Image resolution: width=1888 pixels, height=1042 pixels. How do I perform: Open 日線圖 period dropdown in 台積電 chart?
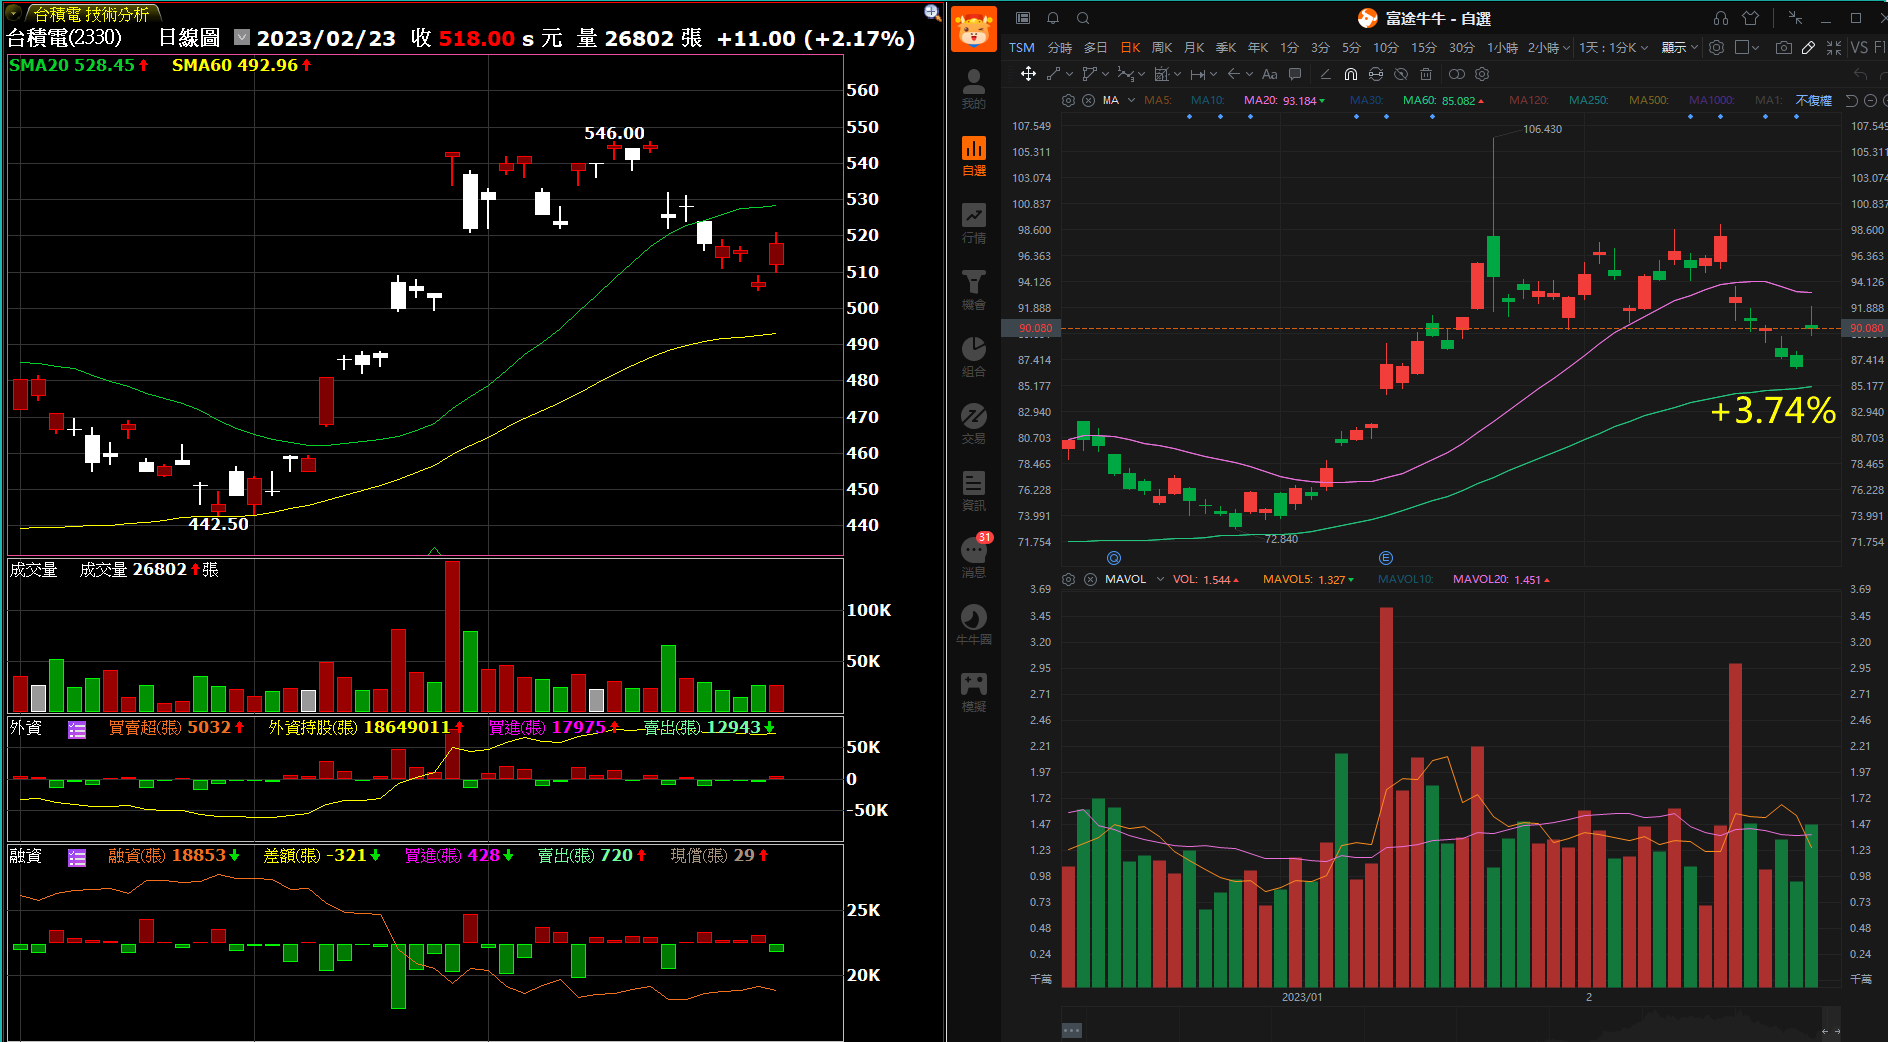[242, 37]
